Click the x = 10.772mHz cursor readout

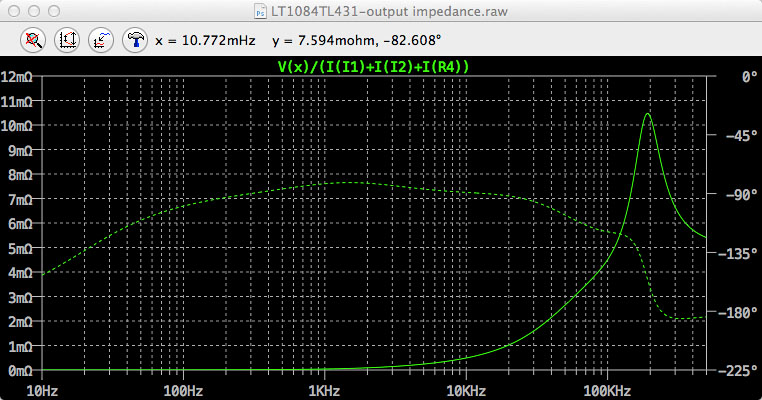[205, 40]
